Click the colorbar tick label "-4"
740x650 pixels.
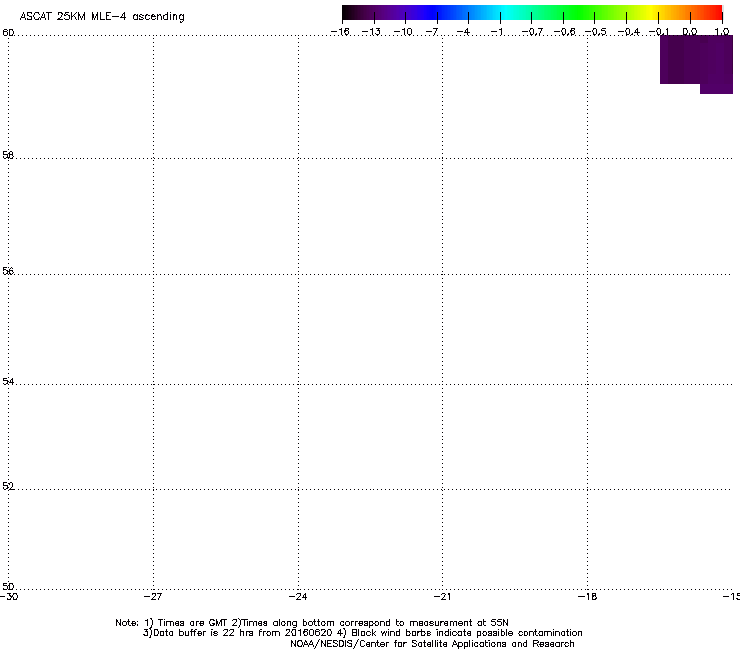464,32
